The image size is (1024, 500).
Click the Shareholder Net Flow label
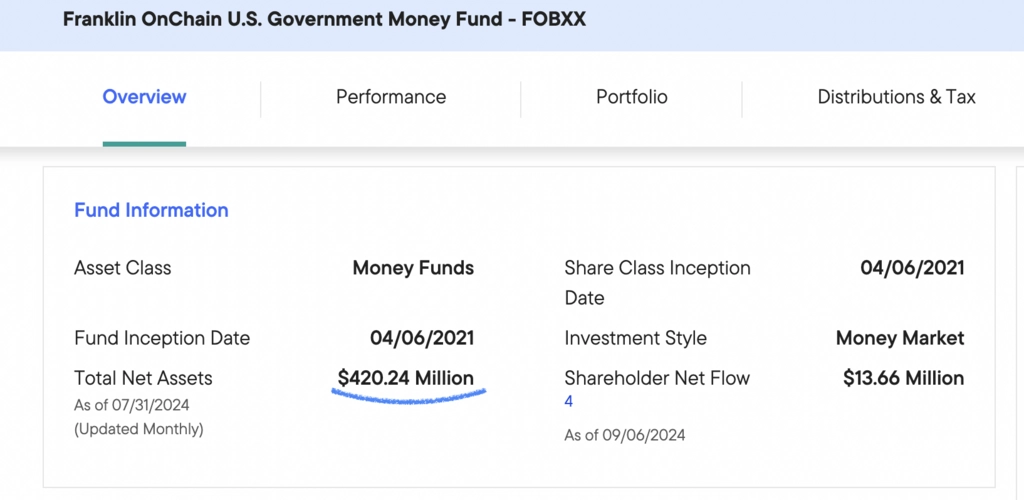[657, 378]
